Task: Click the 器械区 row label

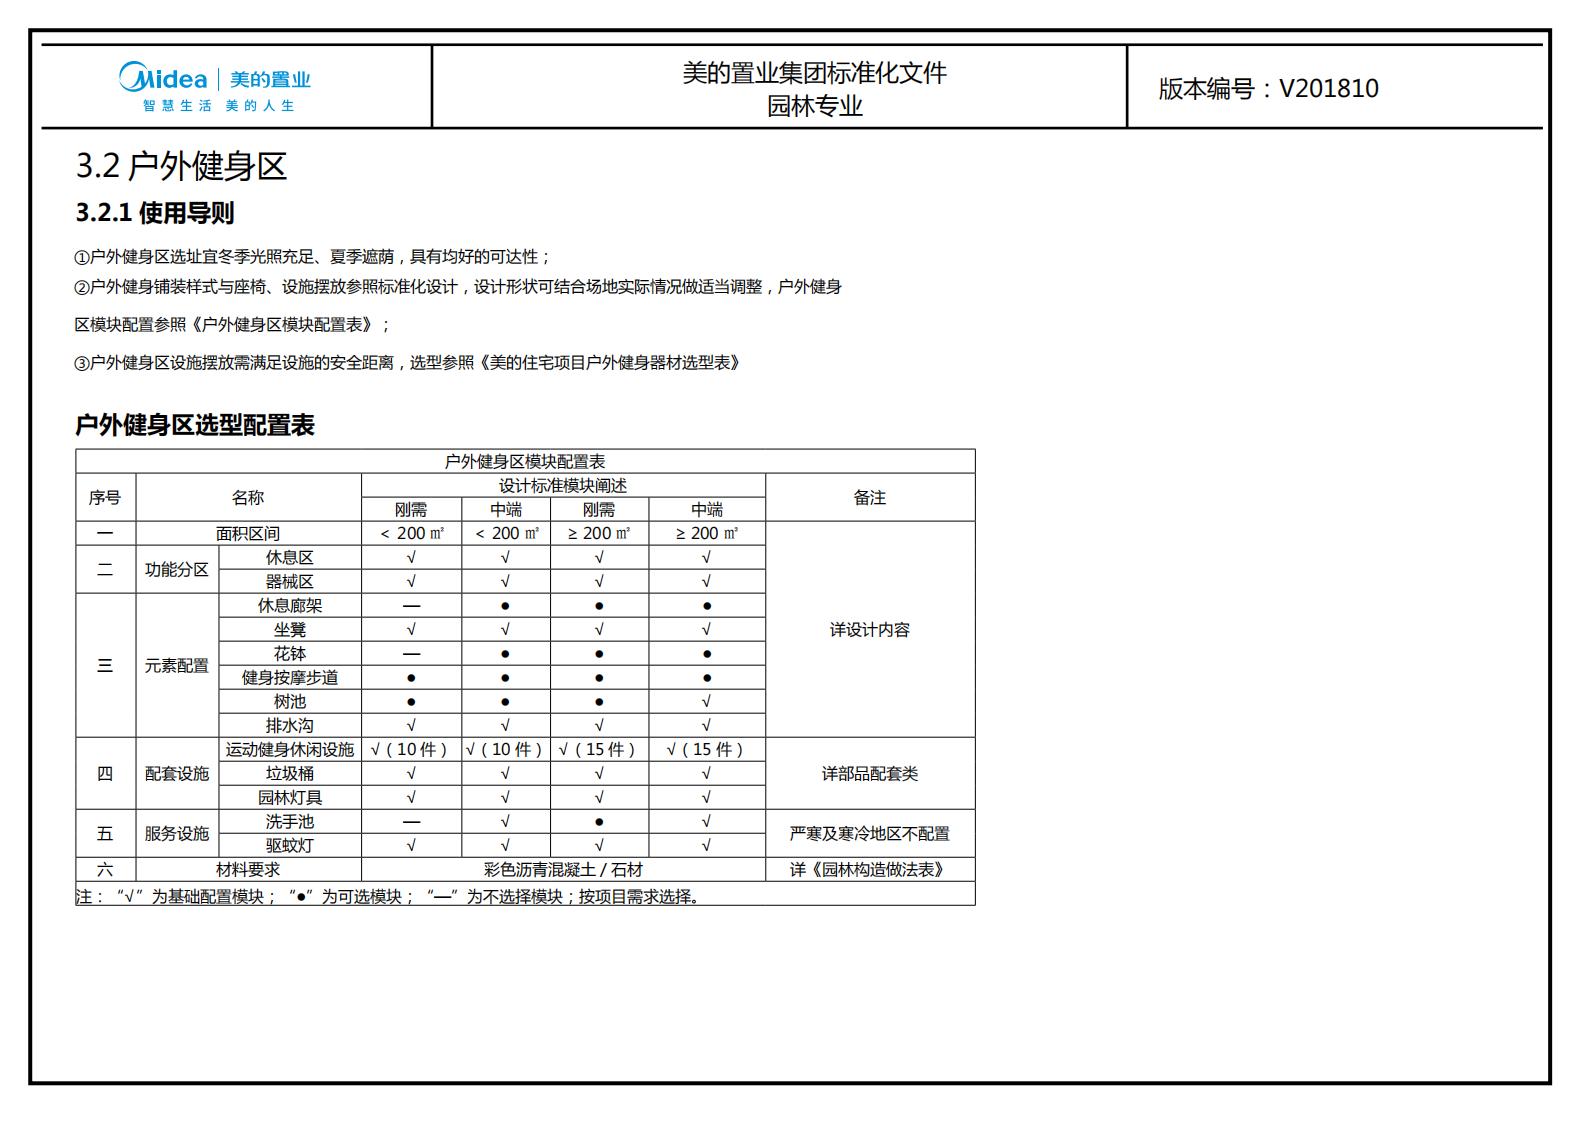Action: [290, 582]
